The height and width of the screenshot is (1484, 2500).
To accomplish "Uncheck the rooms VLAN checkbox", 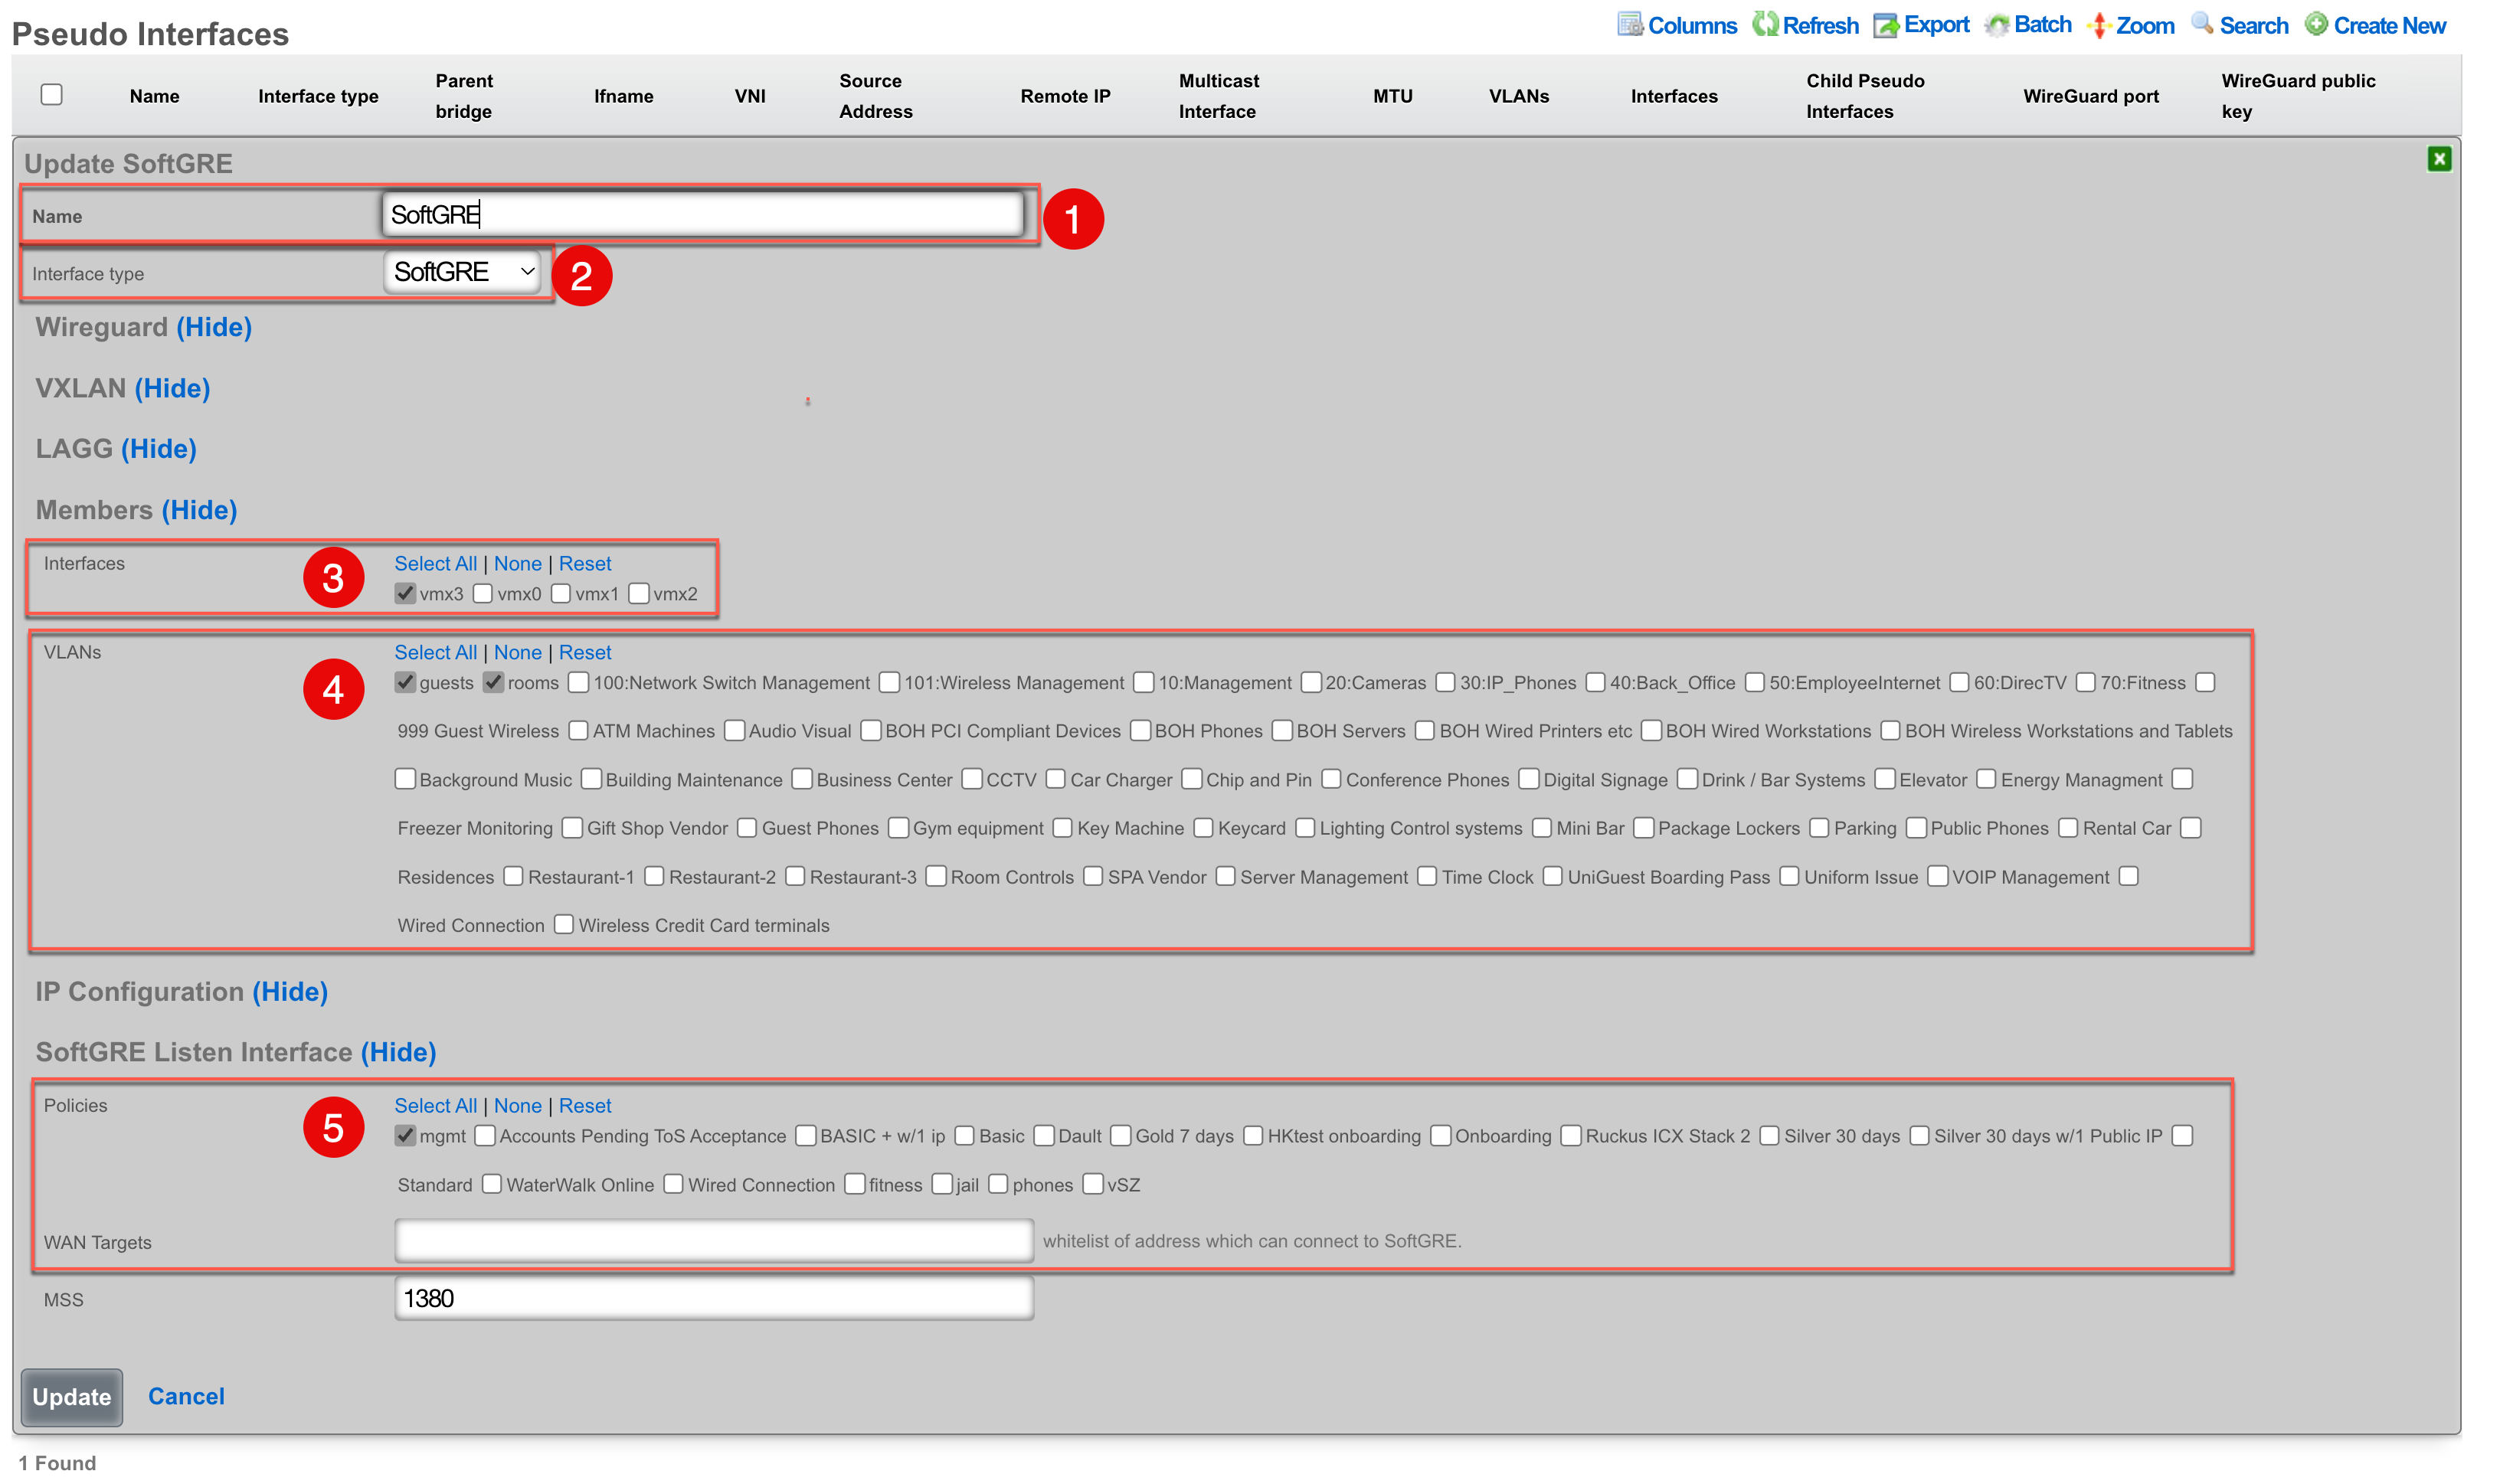I will tap(493, 682).
